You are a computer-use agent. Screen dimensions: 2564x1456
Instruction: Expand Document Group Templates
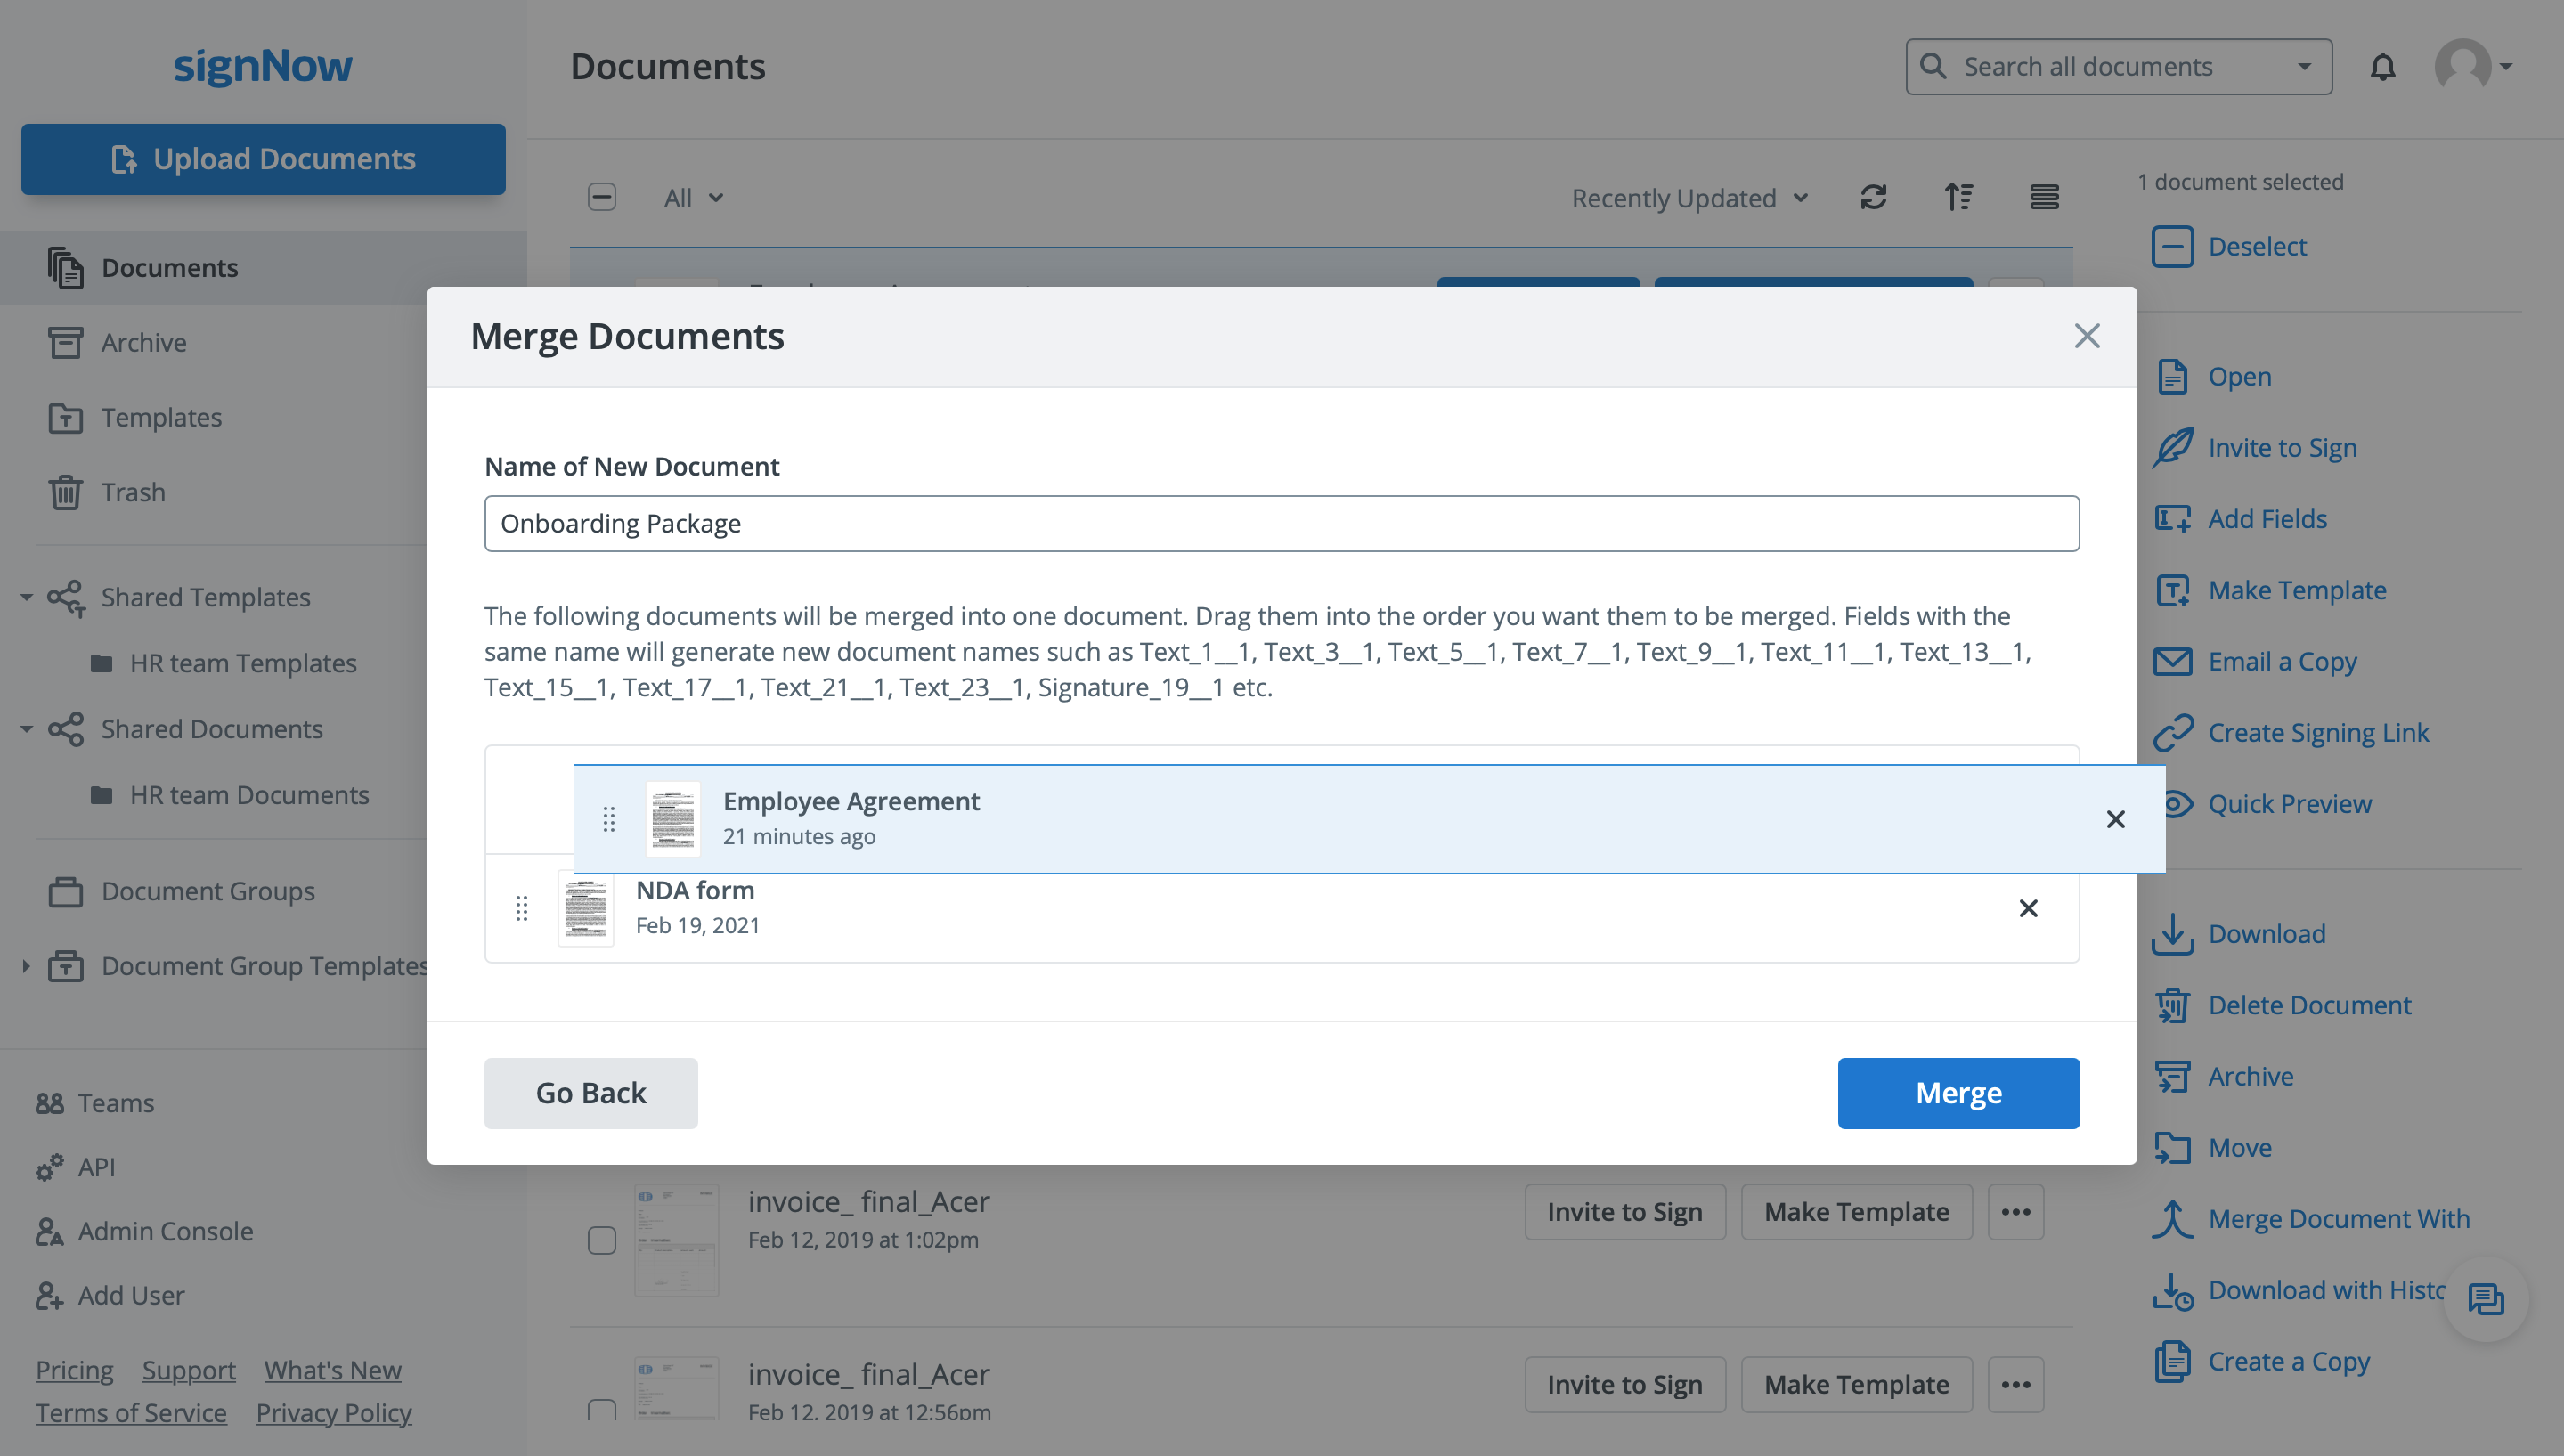click(x=25, y=965)
